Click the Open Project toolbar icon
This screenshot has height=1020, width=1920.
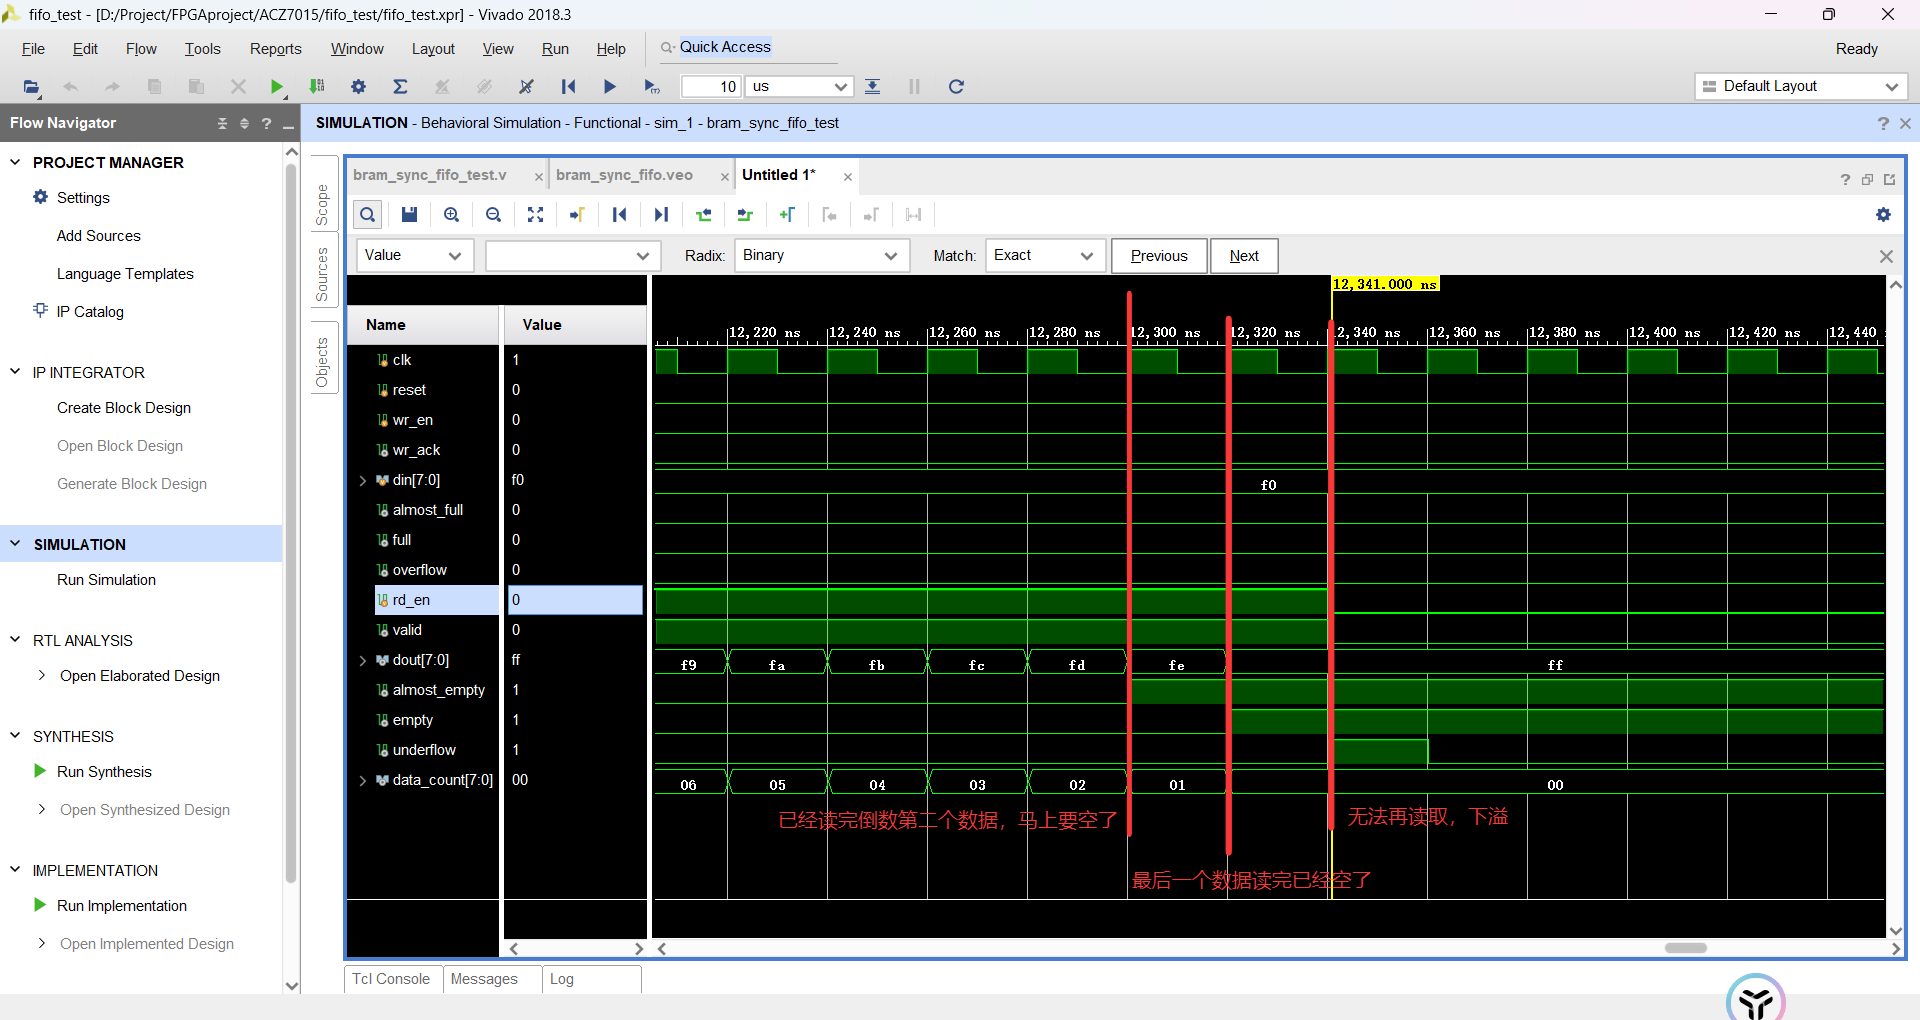coord(32,87)
